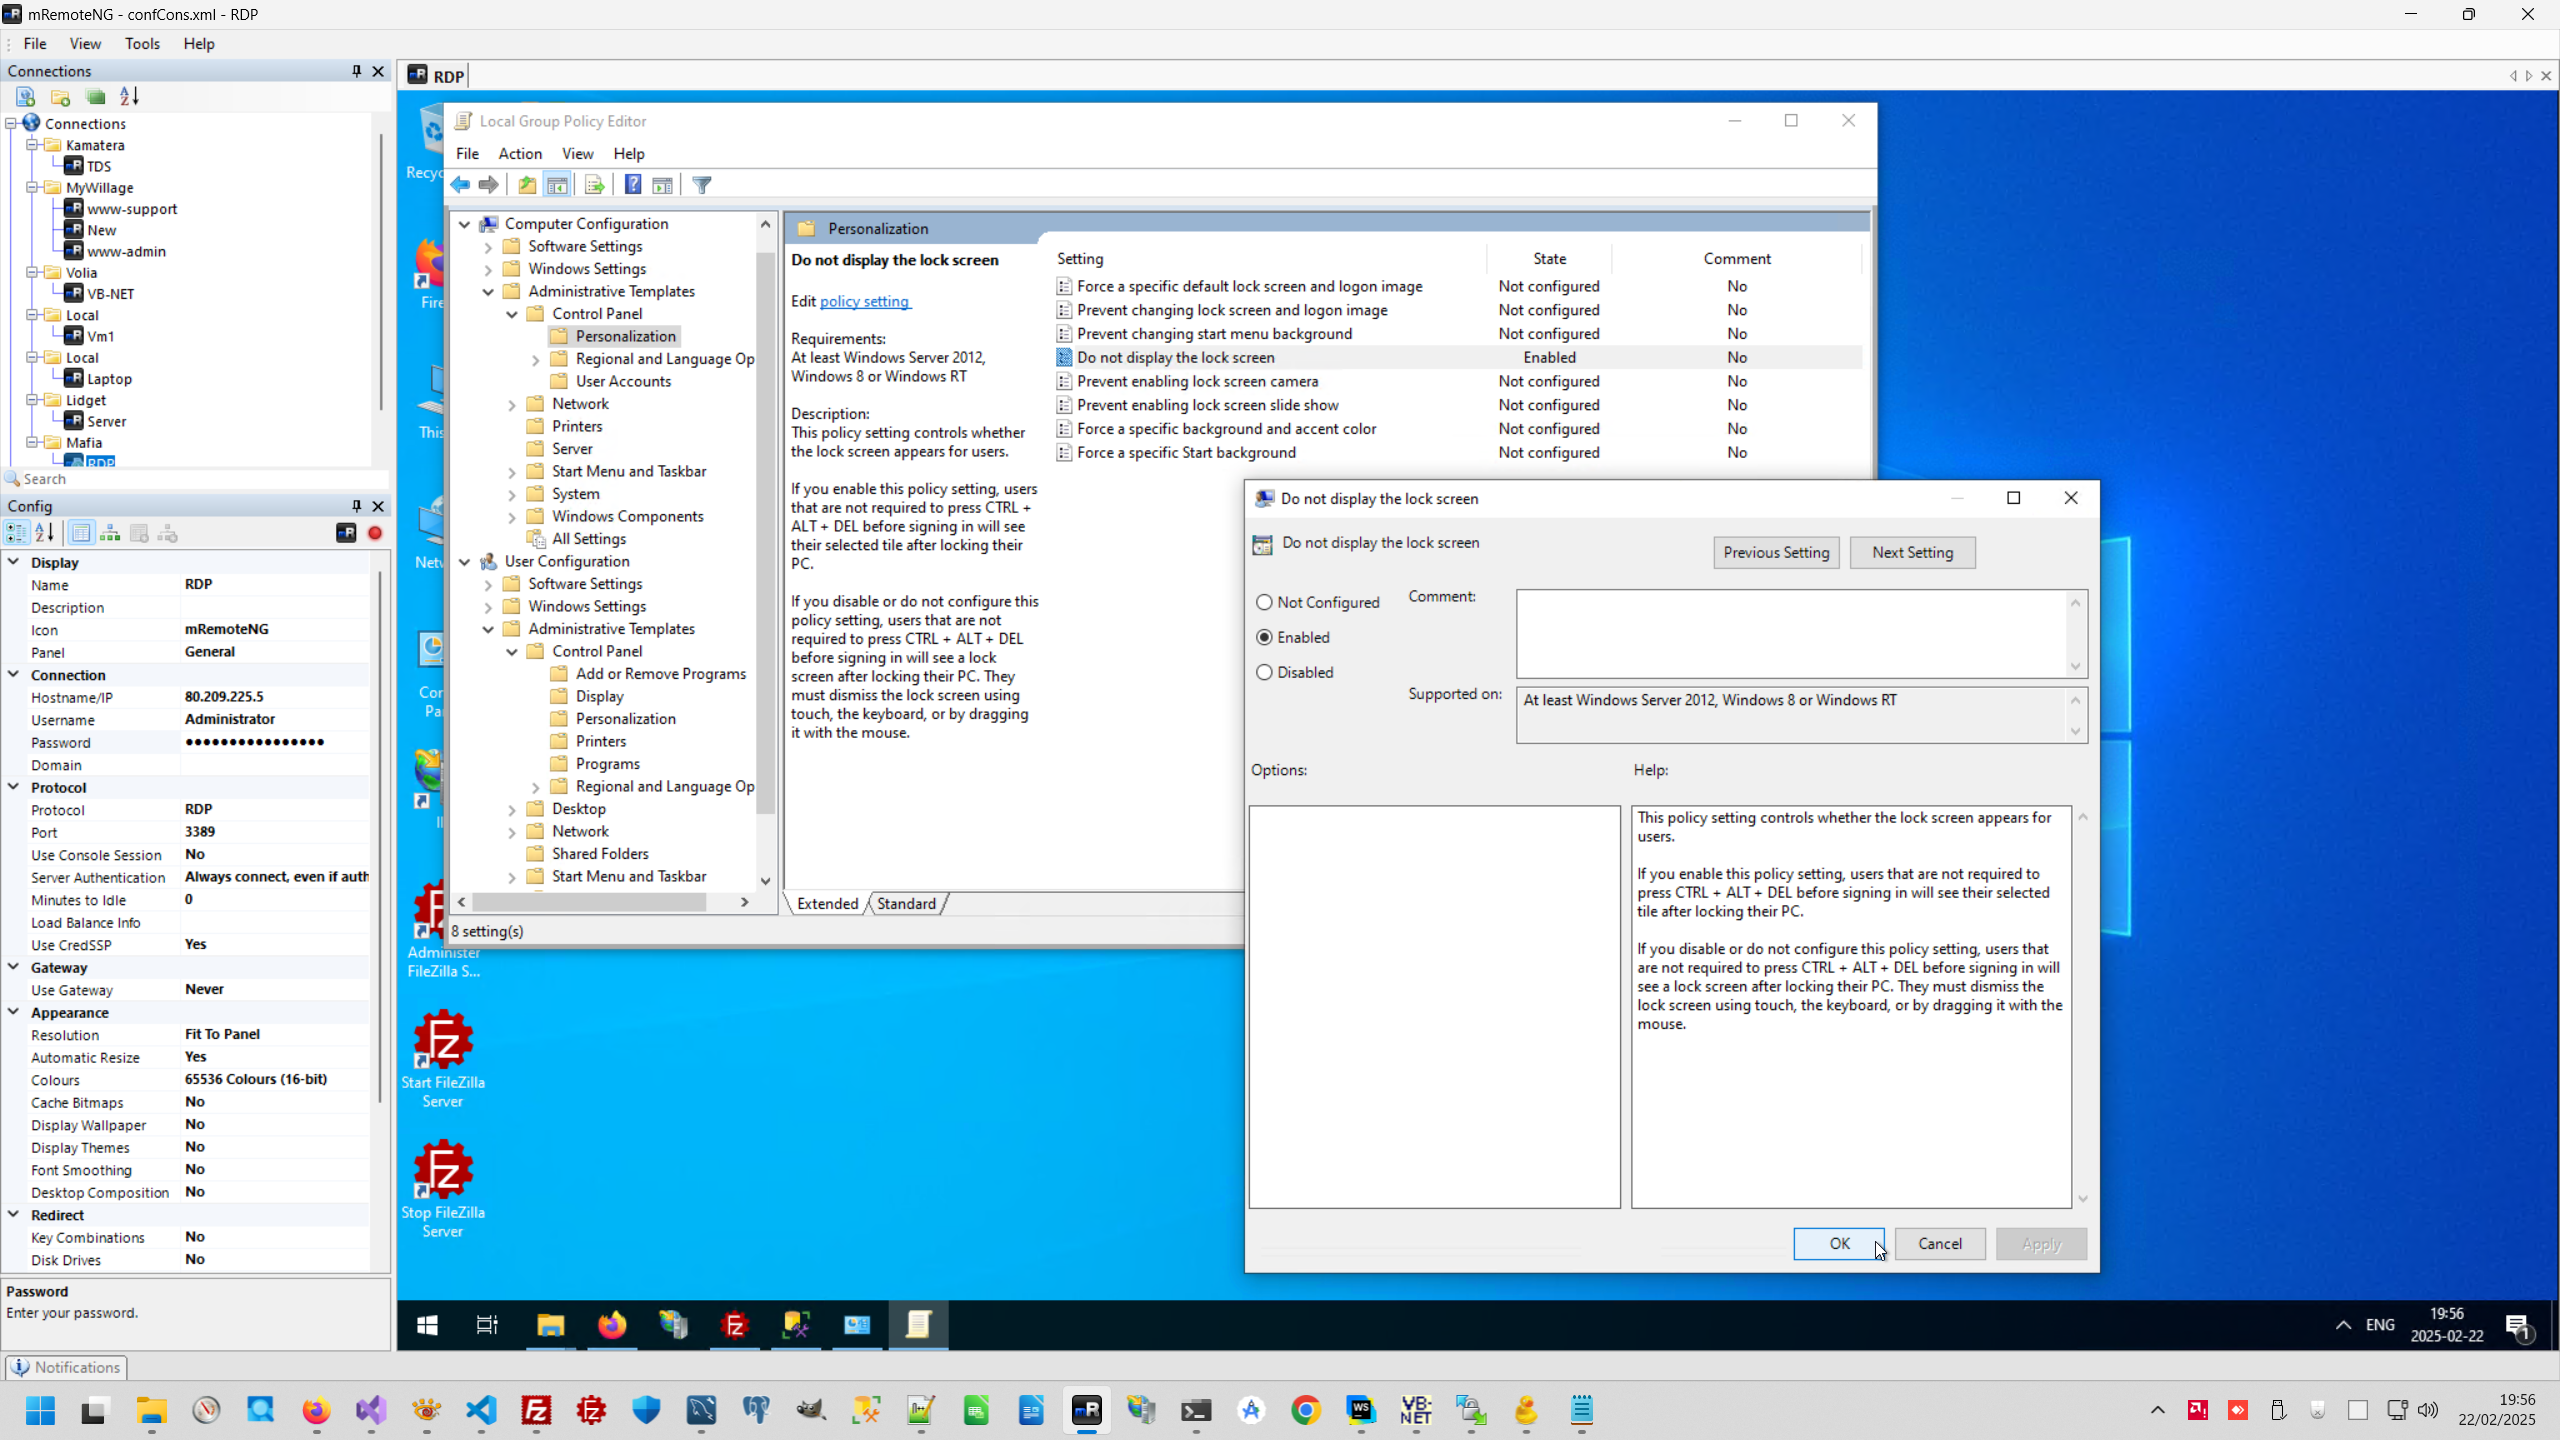This screenshot has height=1440, width=2560.
Task: Collapse the Kamatera folder in Connections tree
Action: 32,145
